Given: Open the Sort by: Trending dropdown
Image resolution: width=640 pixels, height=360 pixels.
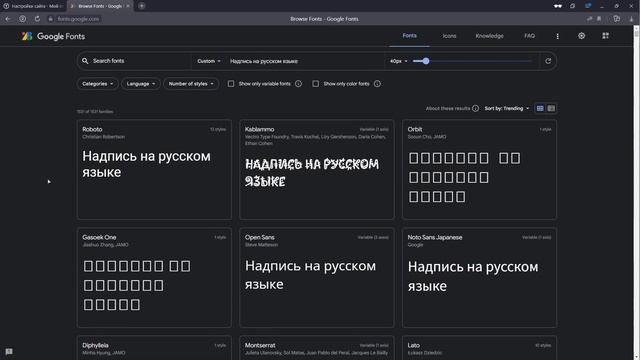Looking at the screenshot, I should click(507, 109).
